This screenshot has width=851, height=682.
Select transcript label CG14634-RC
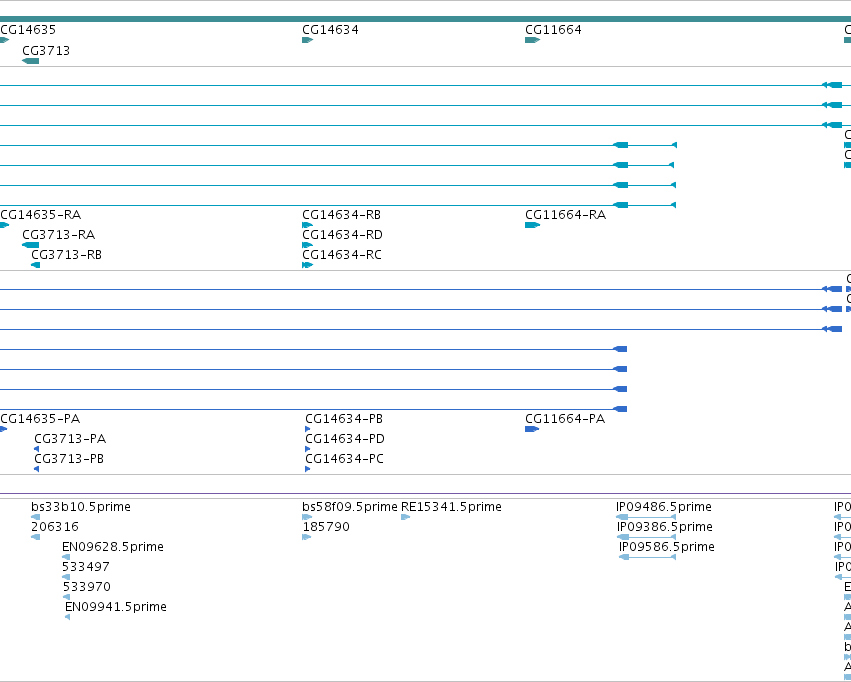(342, 254)
